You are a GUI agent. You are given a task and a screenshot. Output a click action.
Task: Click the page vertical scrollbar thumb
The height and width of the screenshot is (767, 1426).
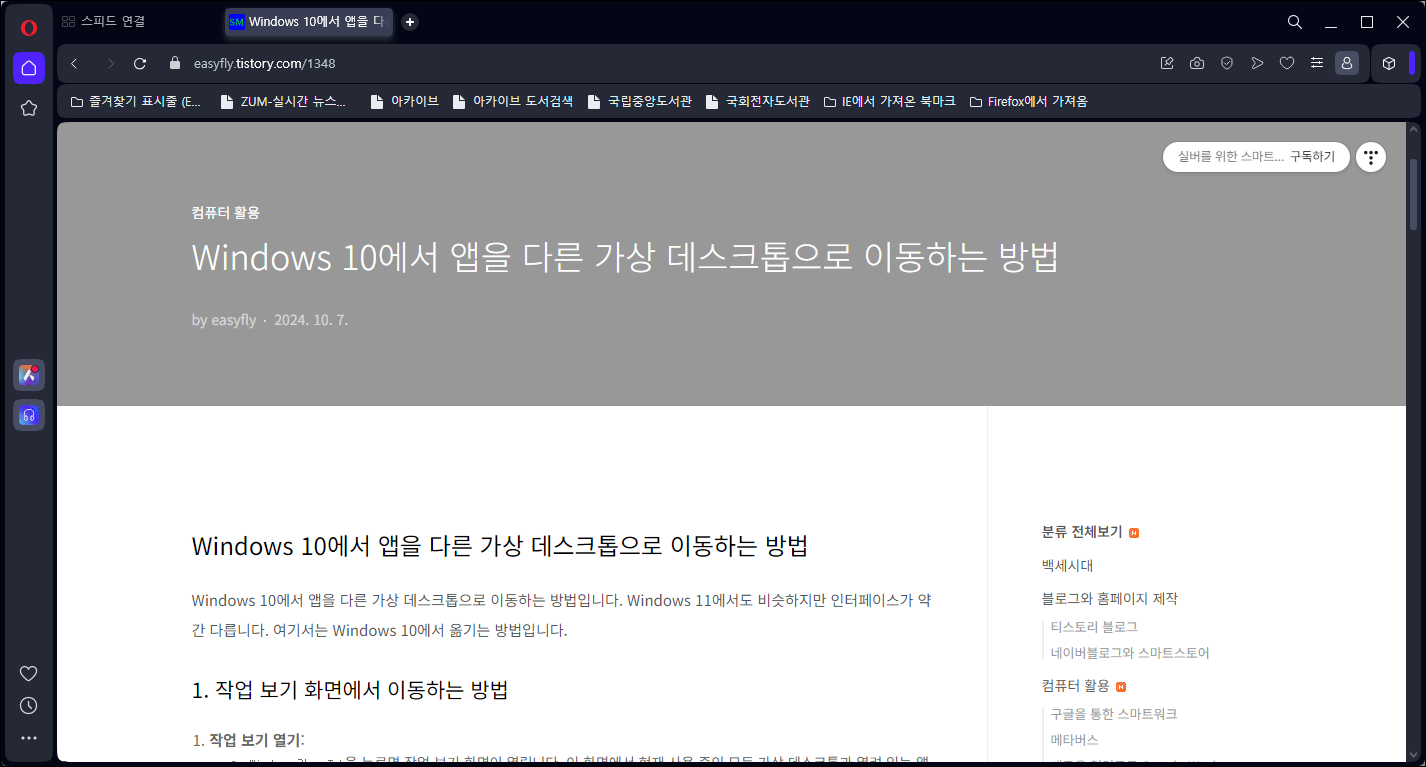coord(1413,195)
